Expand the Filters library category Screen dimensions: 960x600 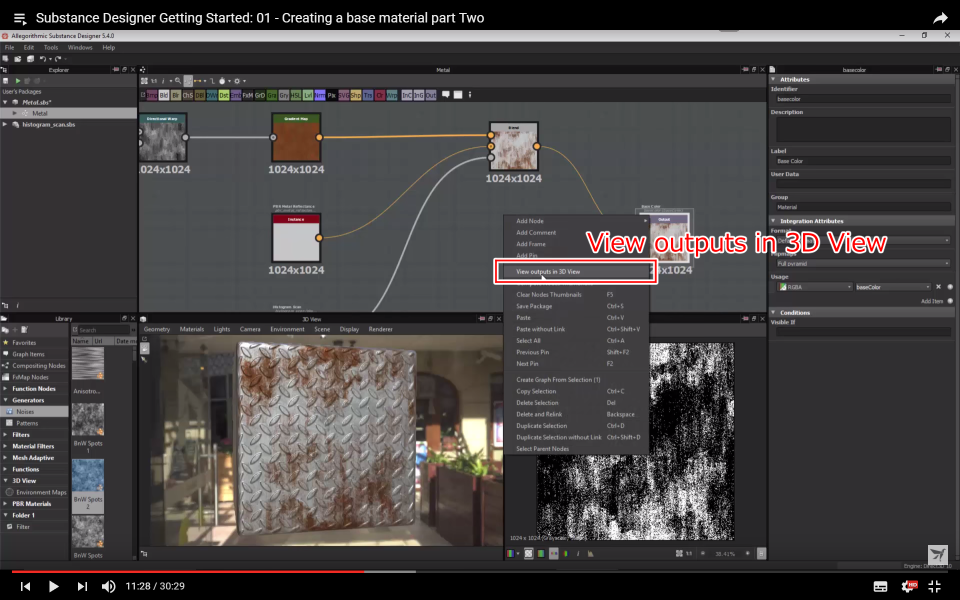tap(6, 435)
